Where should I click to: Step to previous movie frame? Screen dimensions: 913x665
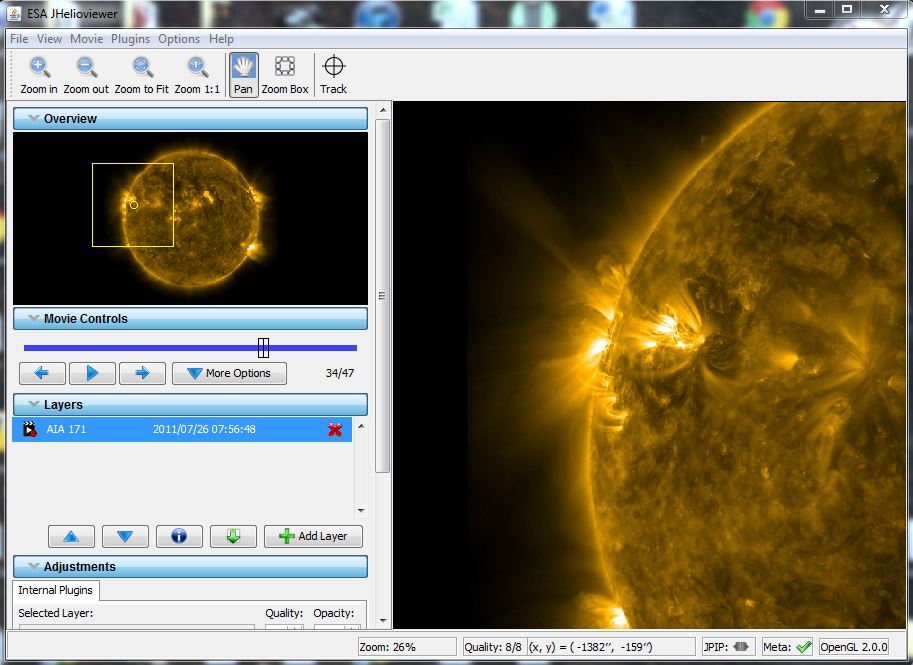point(42,373)
